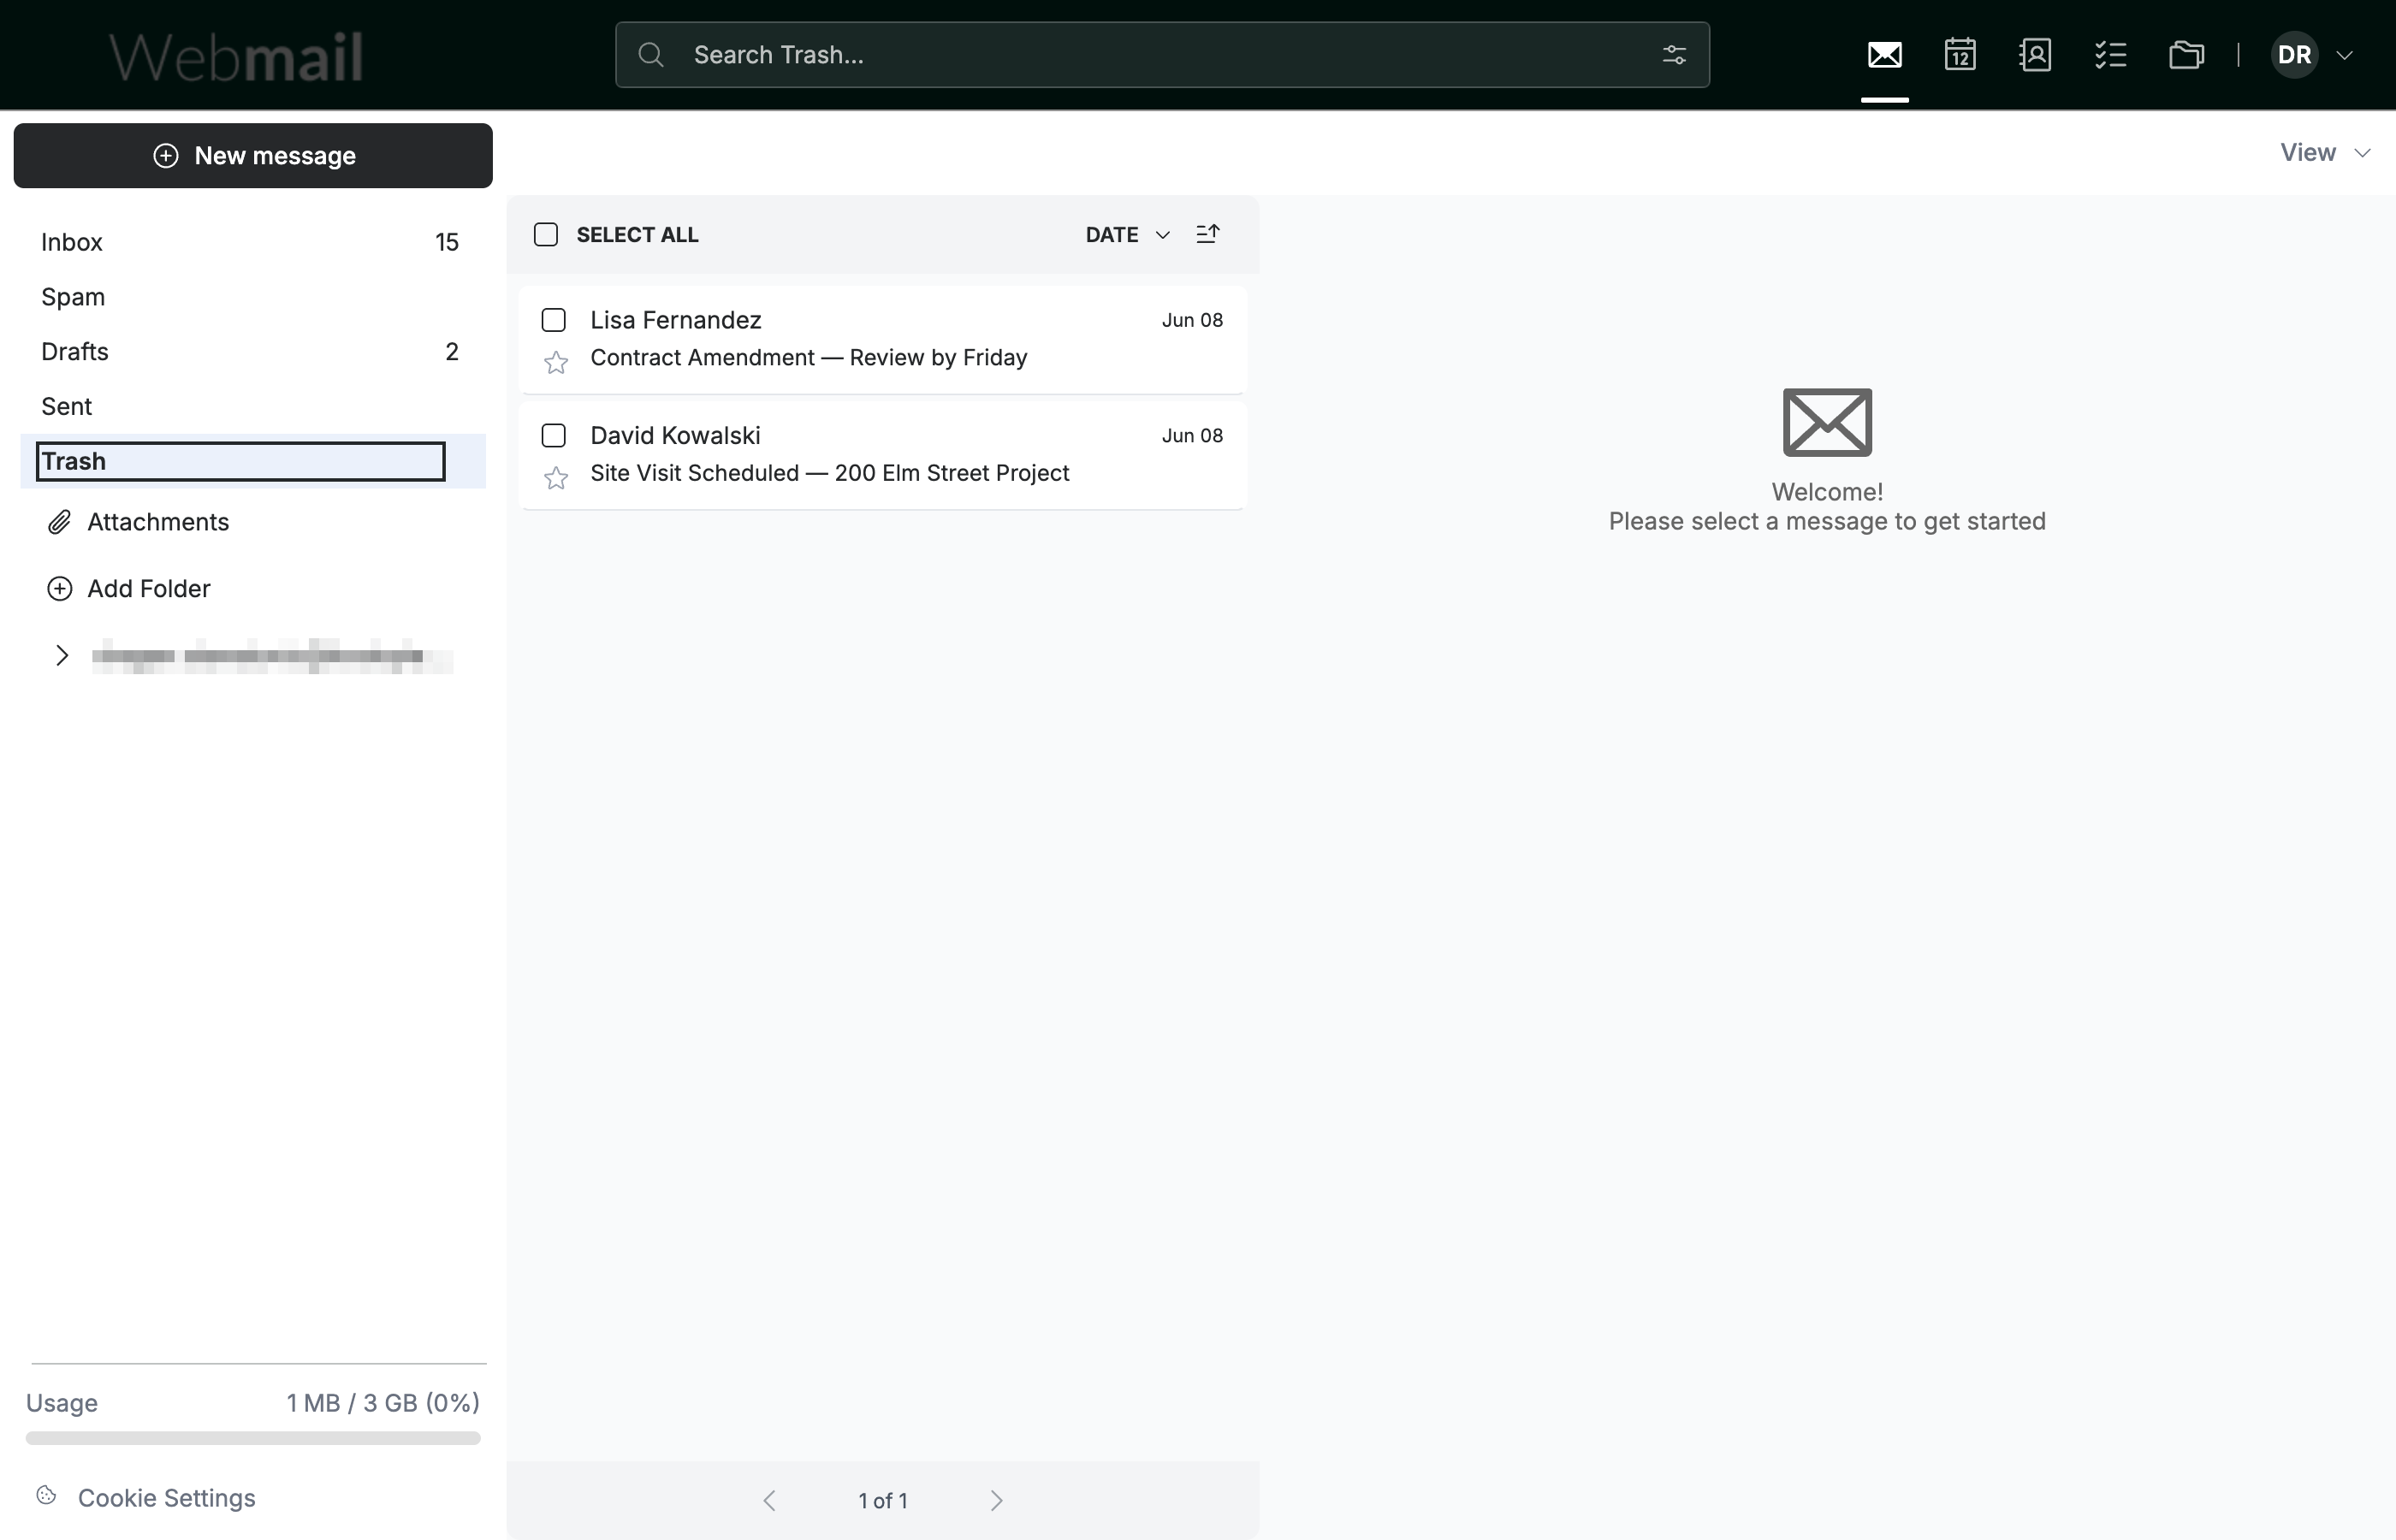
Task: Click the Add Folder plus icon
Action: pos(60,589)
